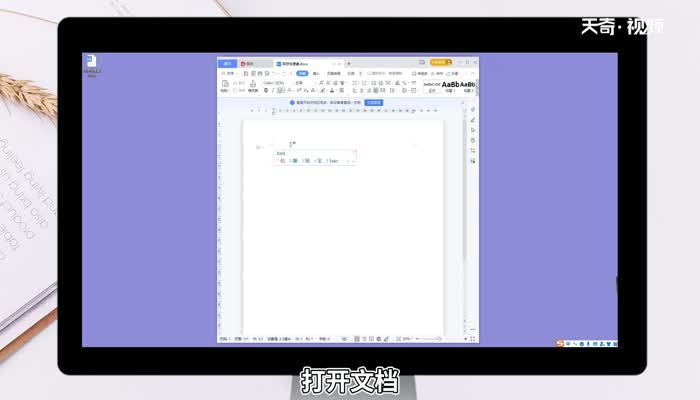Open the paragraph shading dropdown
This screenshot has width=700, height=400.
coord(404,91)
